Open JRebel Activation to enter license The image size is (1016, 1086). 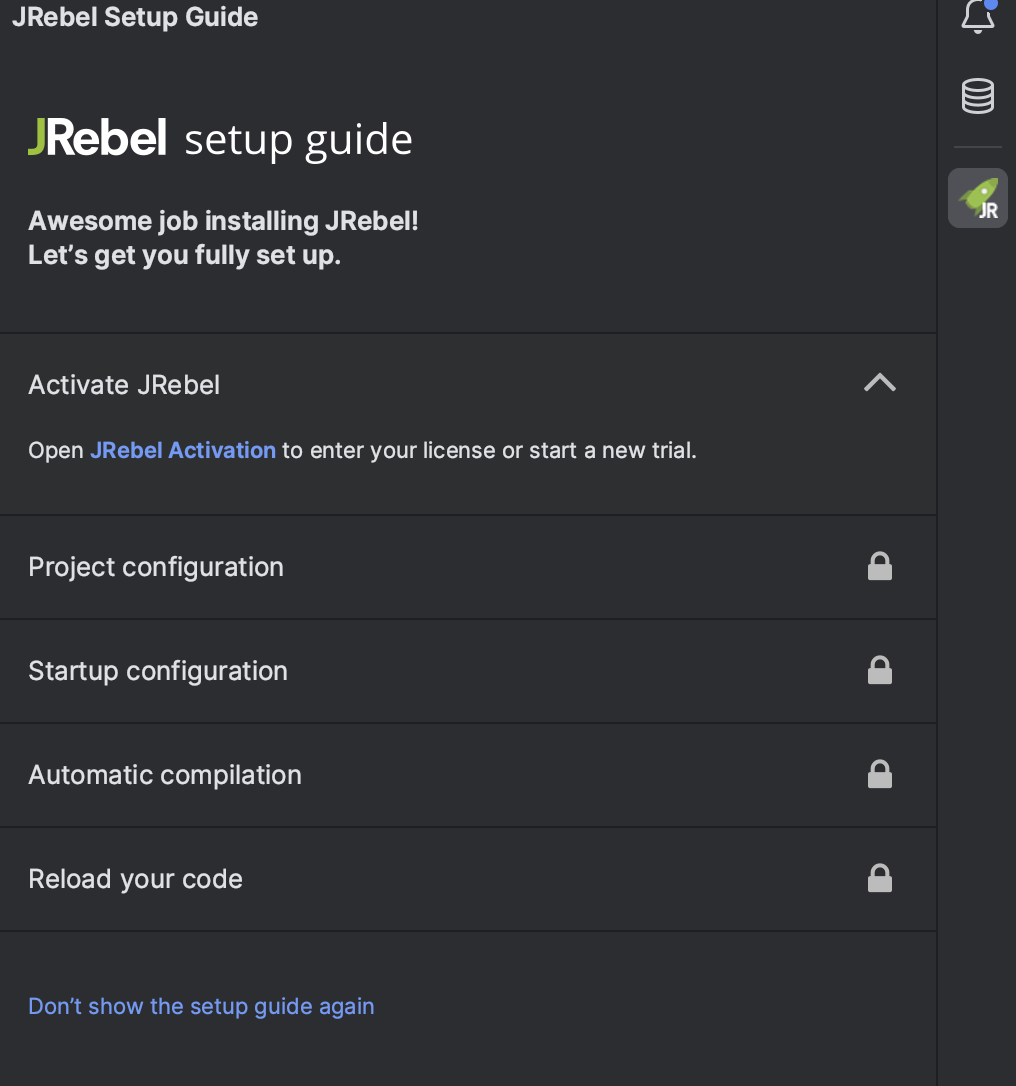pos(183,450)
